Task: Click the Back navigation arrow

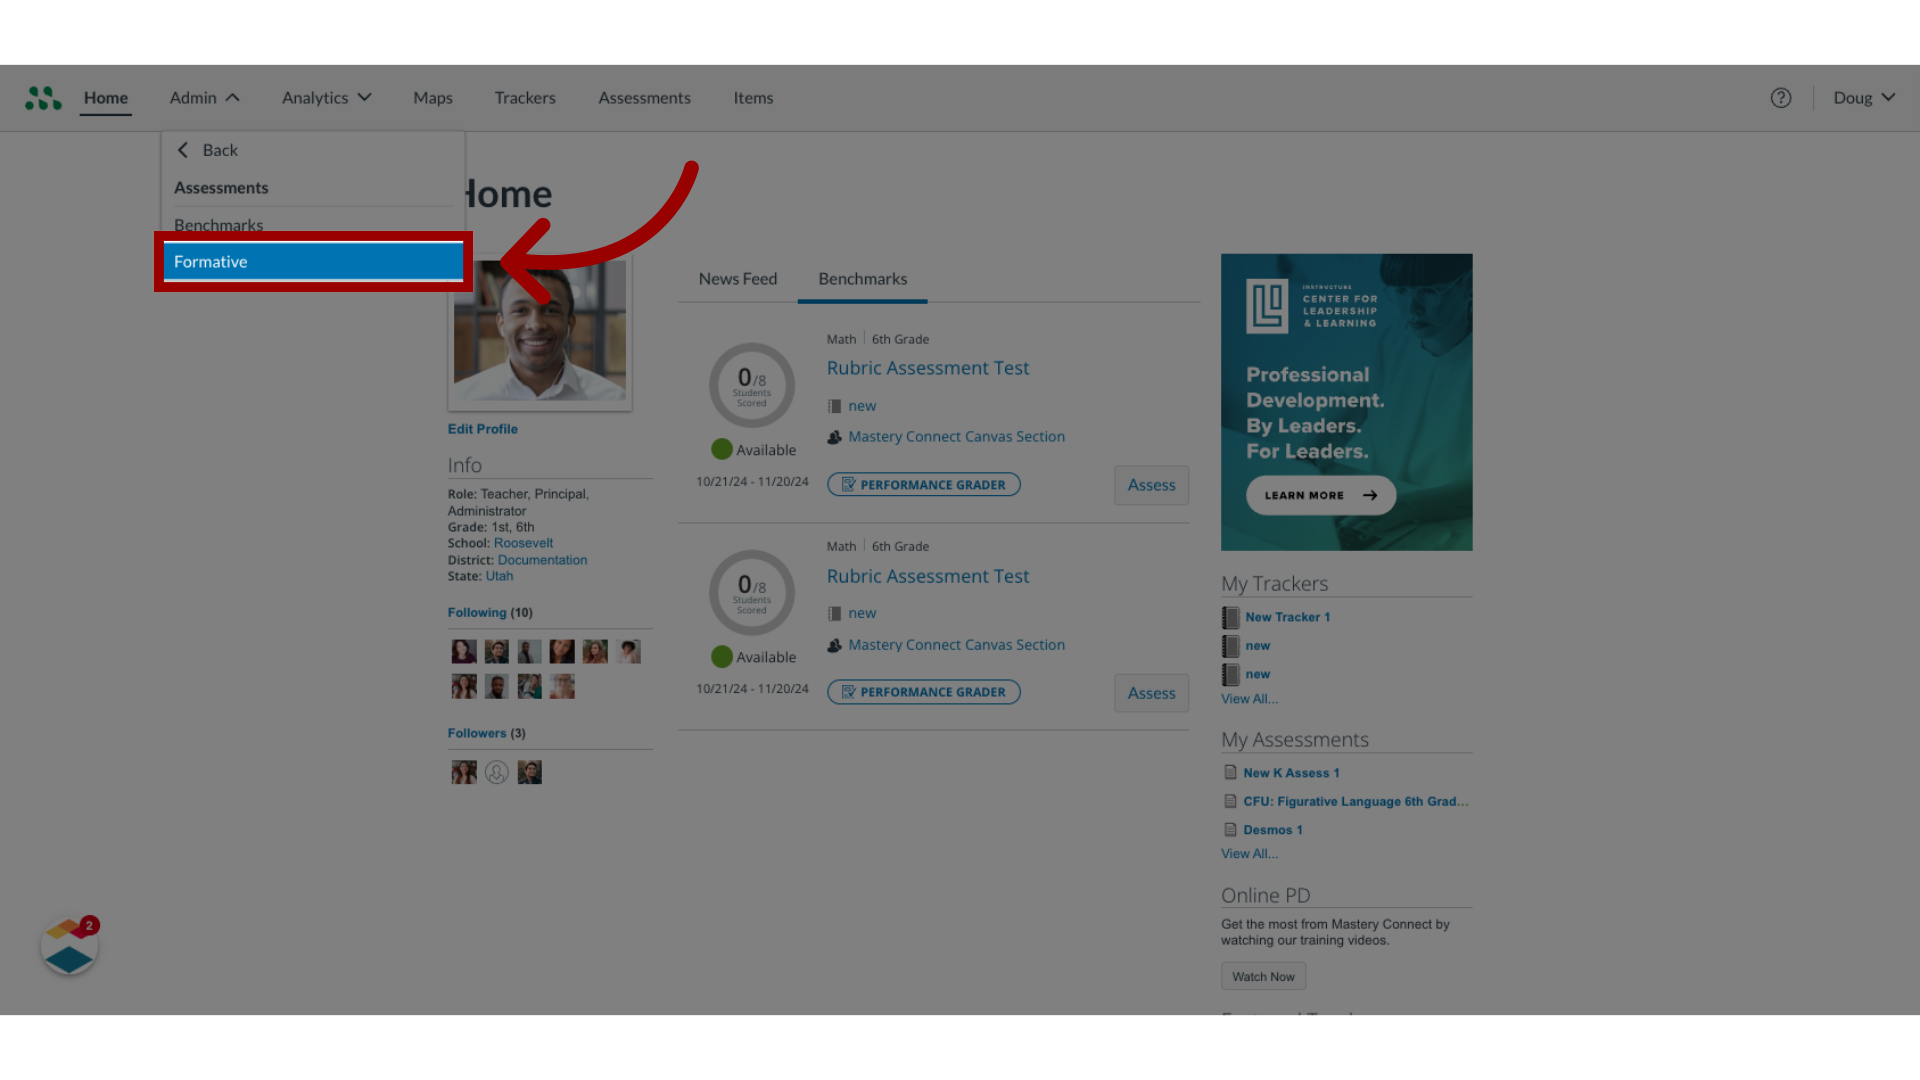Action: point(183,149)
